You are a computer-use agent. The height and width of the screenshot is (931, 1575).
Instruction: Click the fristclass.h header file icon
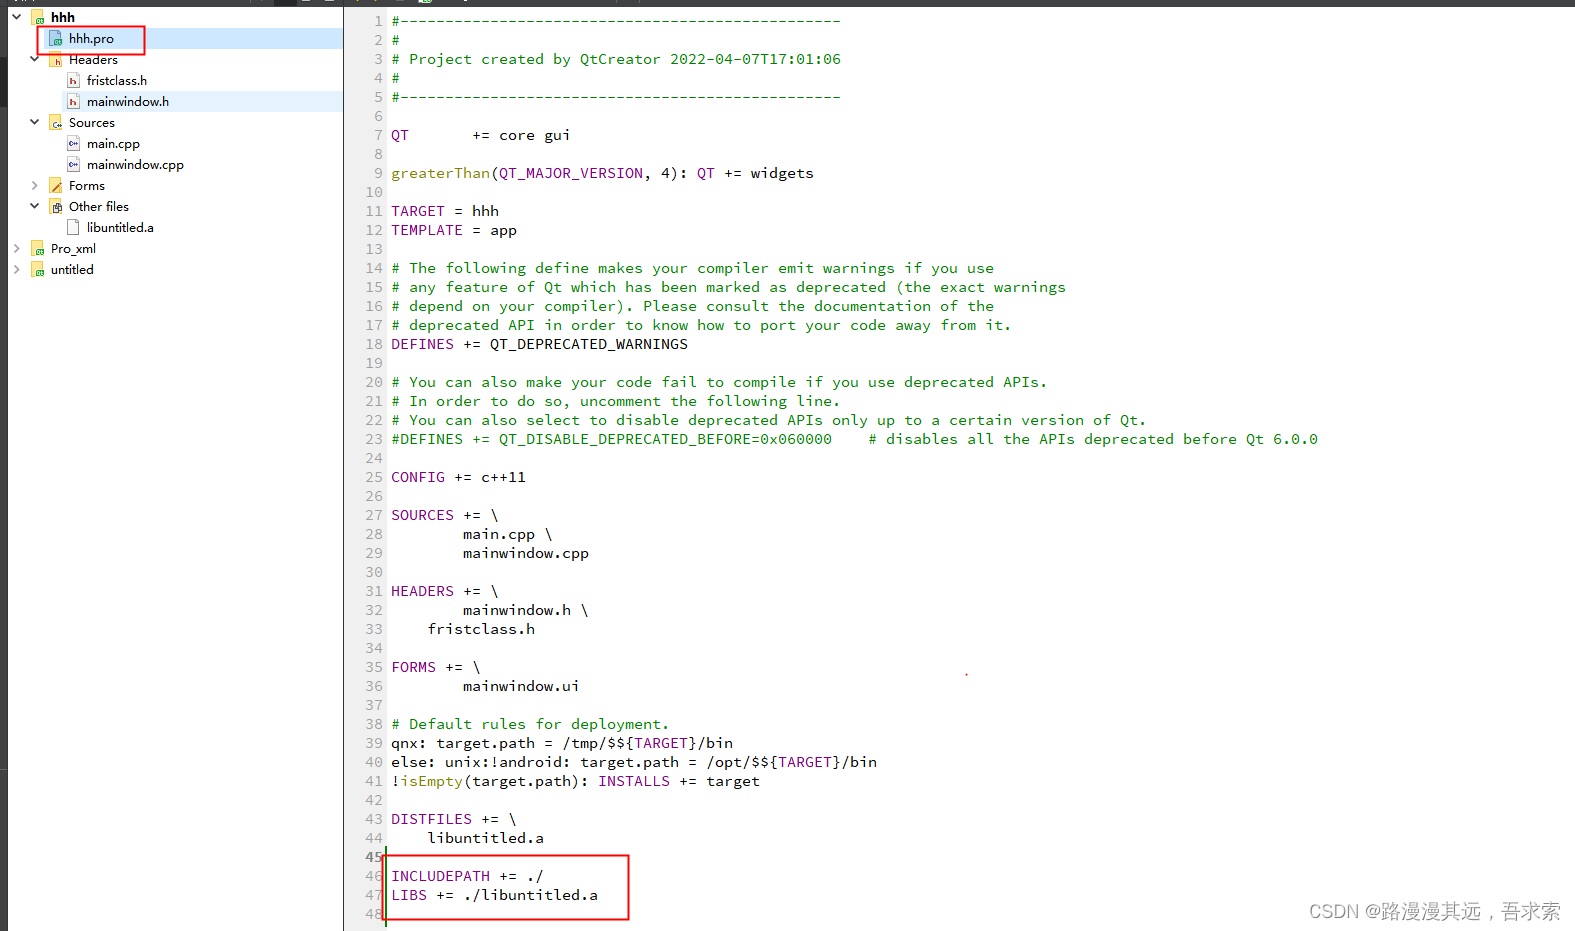[73, 80]
